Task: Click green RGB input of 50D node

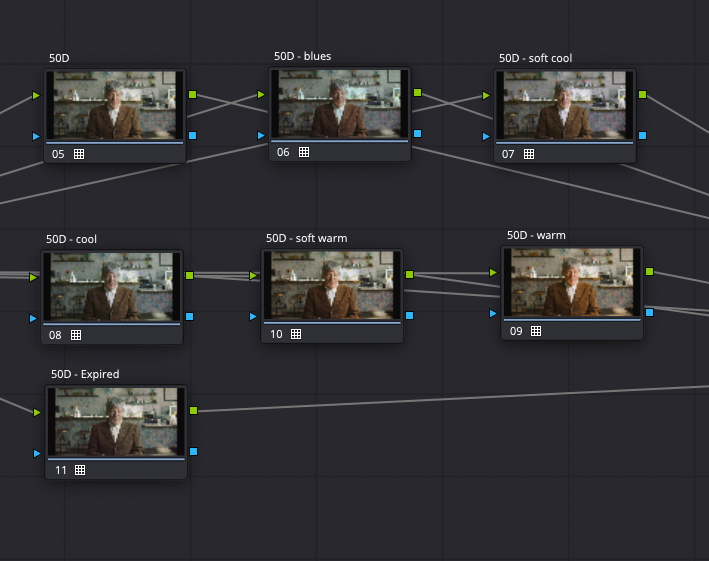Action: click(x=36, y=96)
